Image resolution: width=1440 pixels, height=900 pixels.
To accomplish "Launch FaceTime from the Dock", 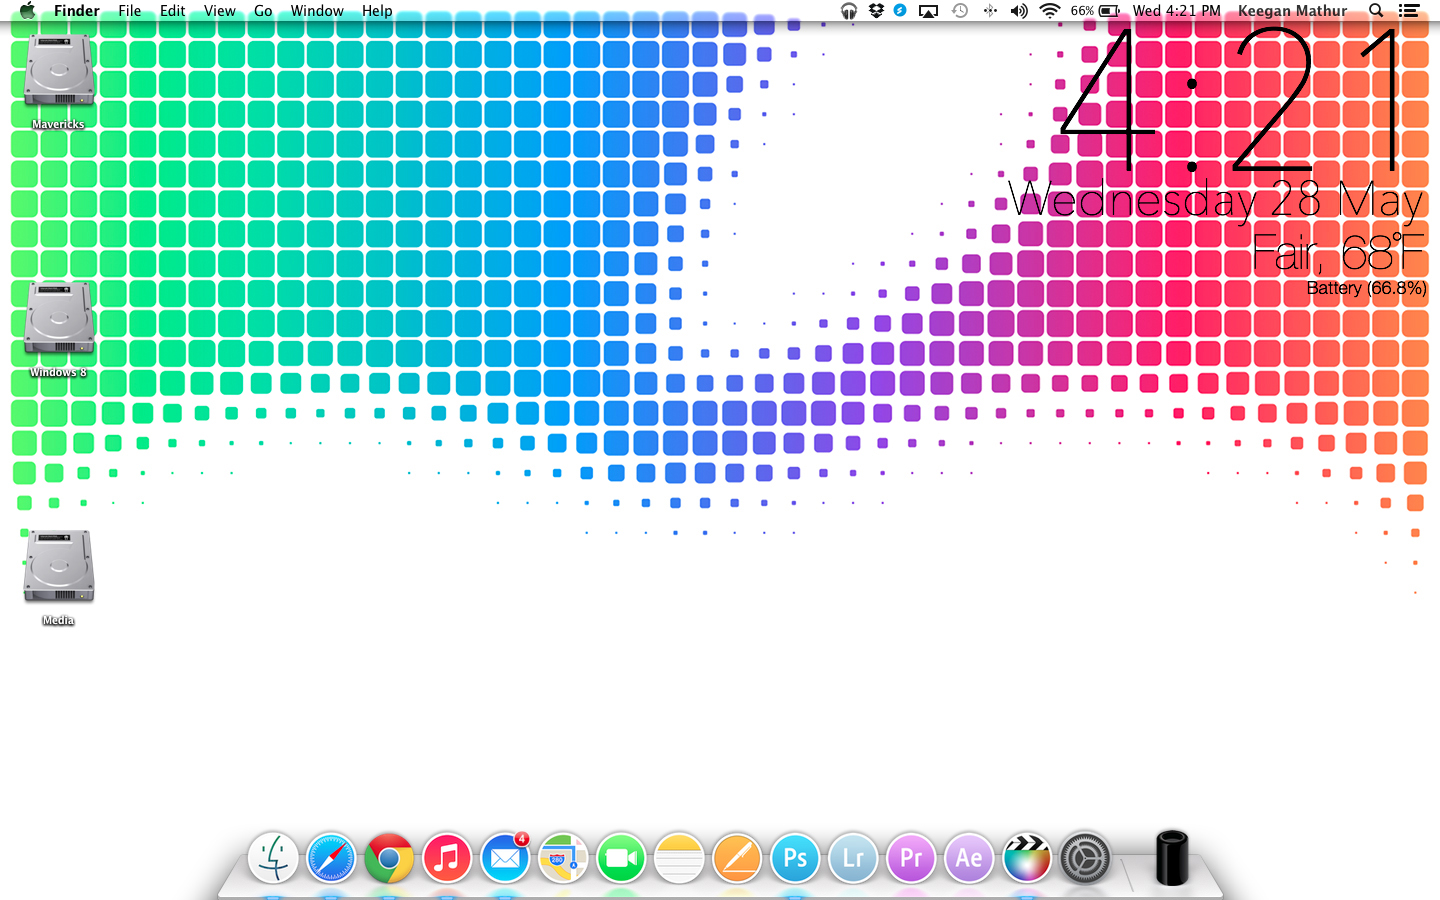I will 621,858.
